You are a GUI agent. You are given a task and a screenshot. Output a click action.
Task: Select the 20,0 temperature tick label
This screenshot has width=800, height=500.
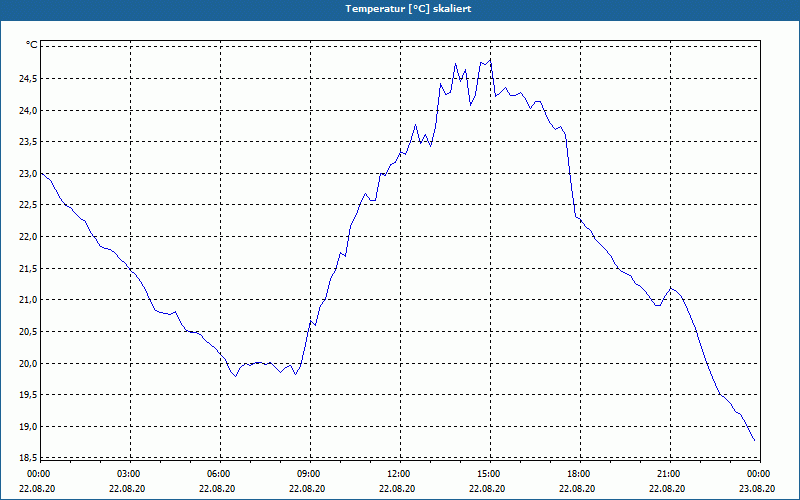29,363
